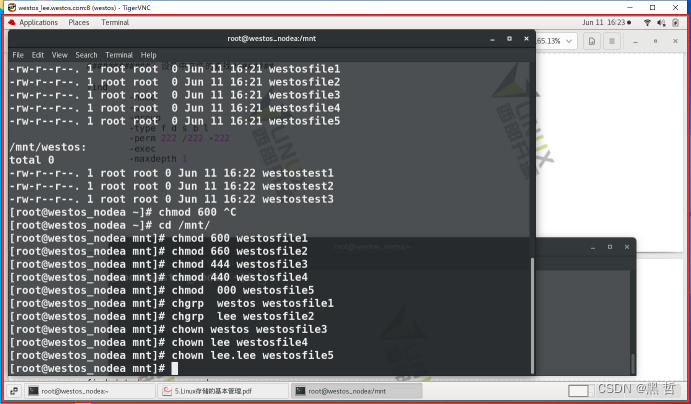The height and width of the screenshot is (404, 691).
Task: Open the Search menu in terminal
Action: tap(86, 55)
